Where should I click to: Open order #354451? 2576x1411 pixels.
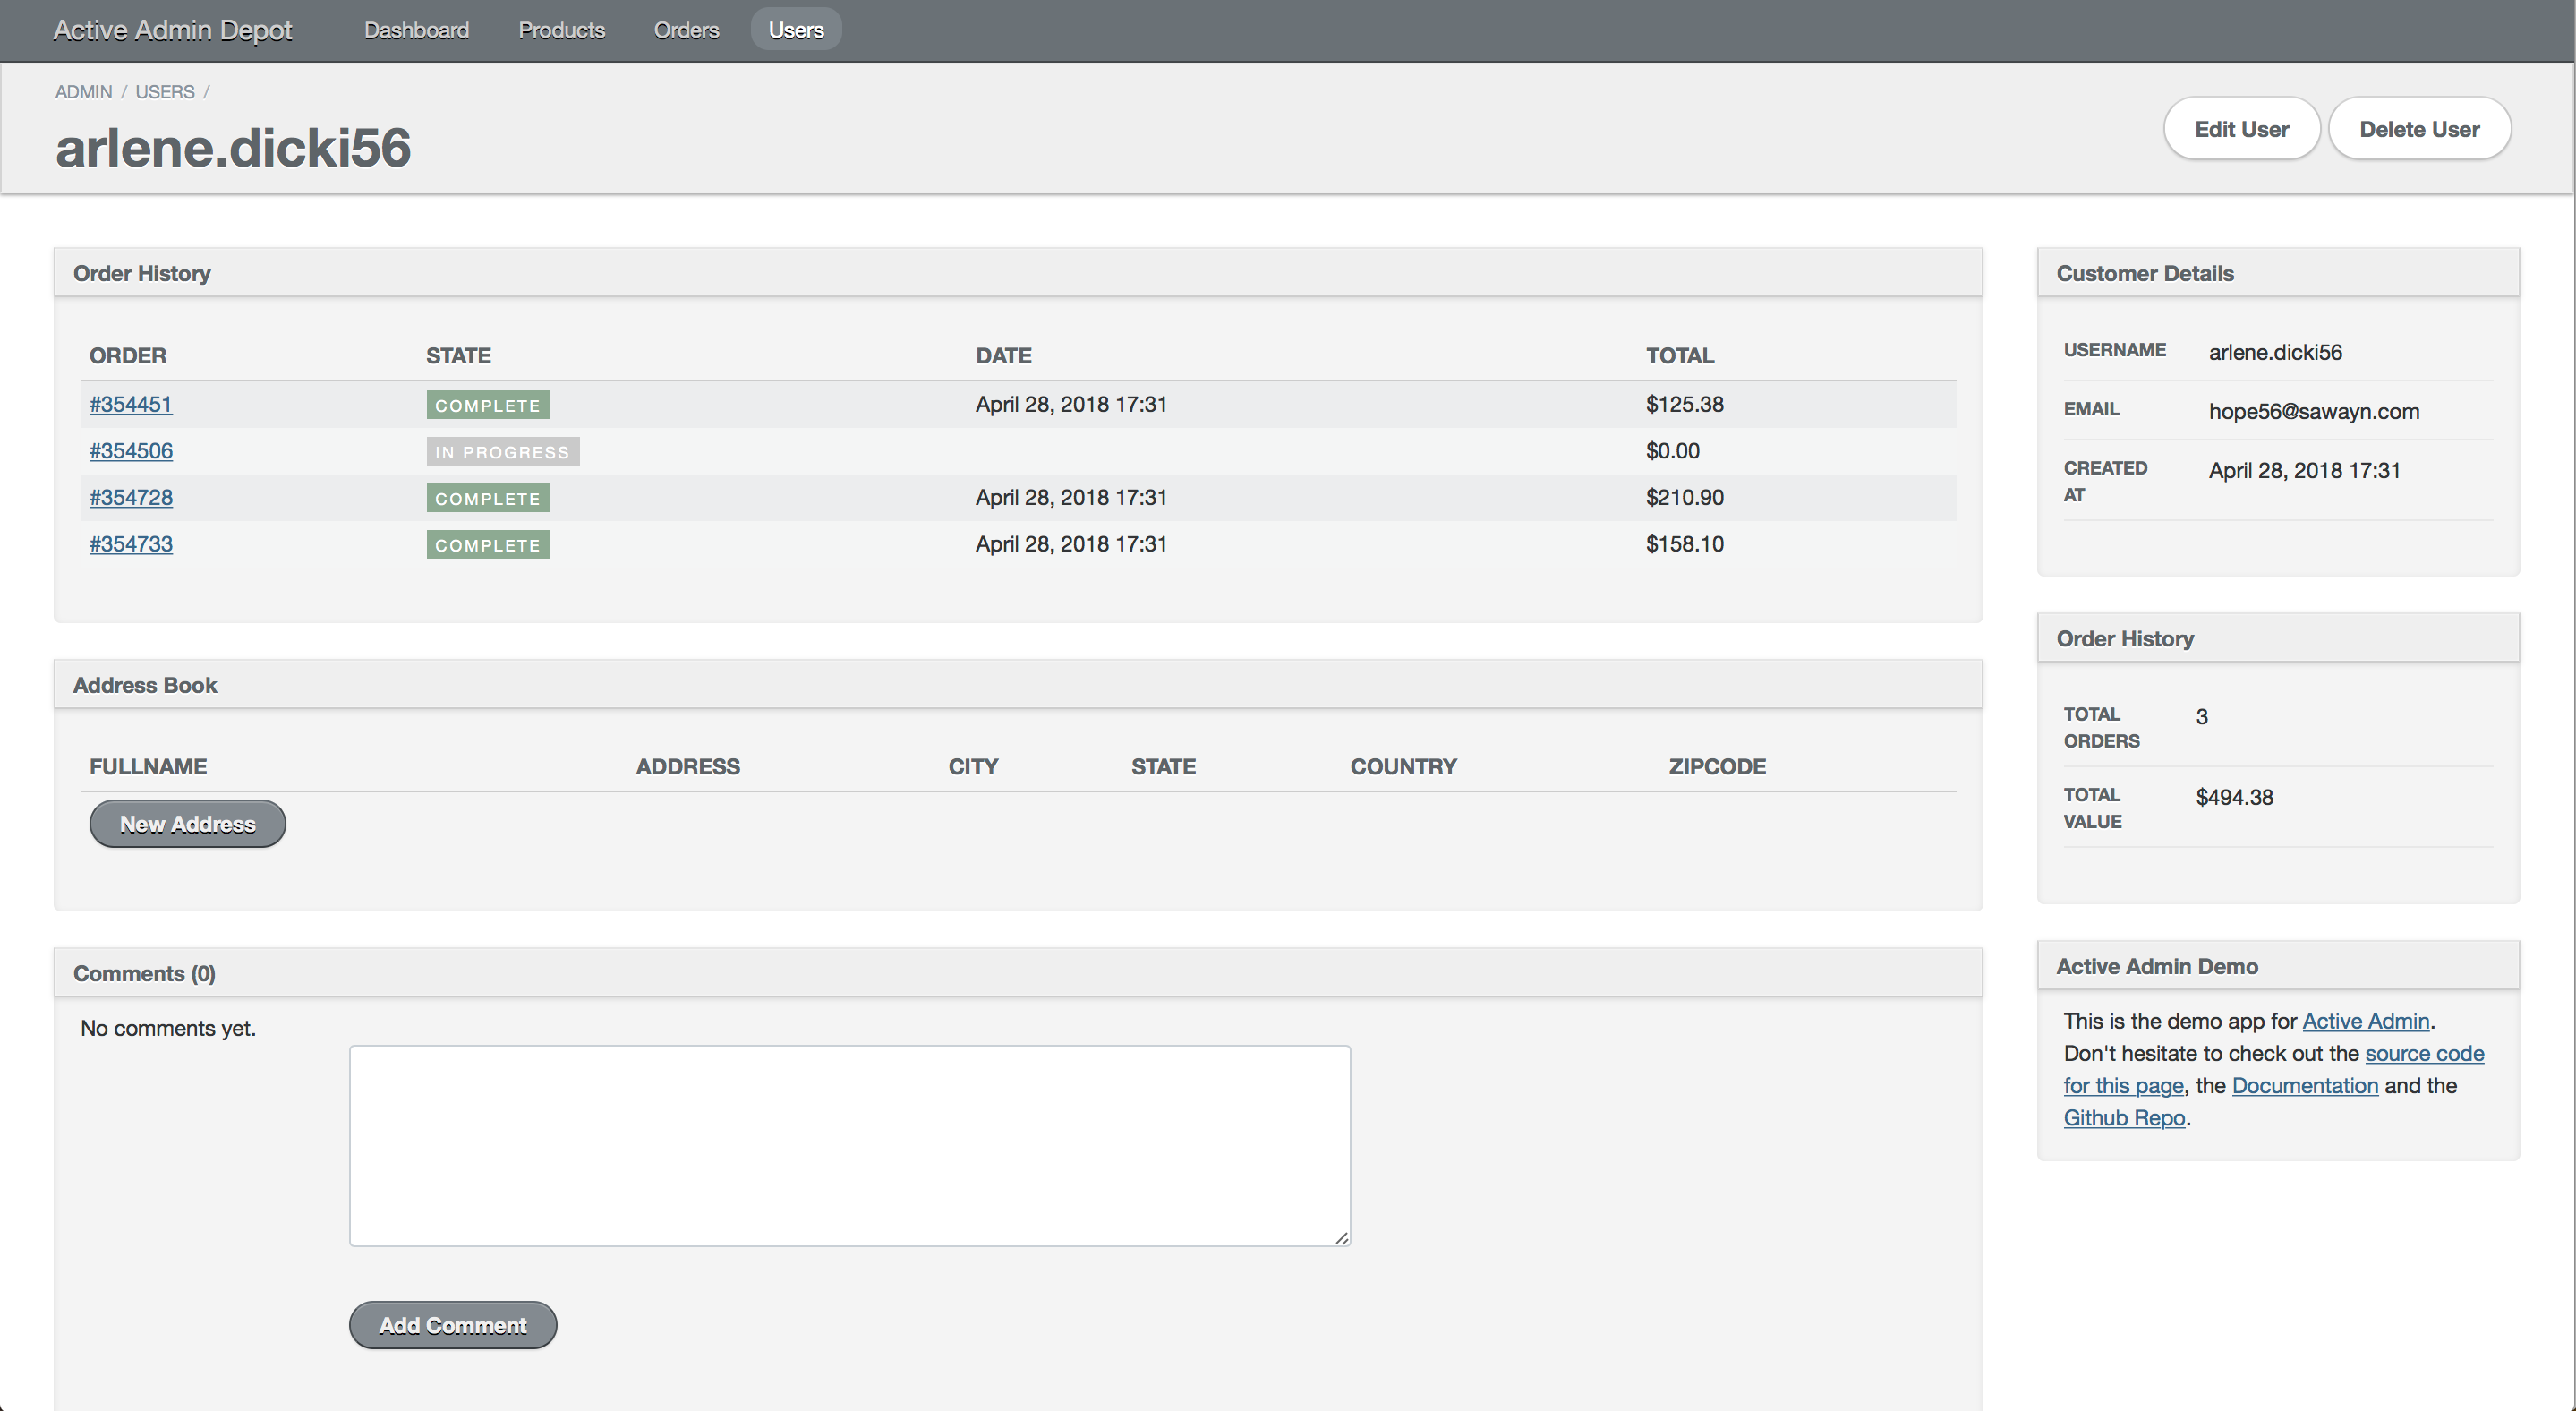130,404
